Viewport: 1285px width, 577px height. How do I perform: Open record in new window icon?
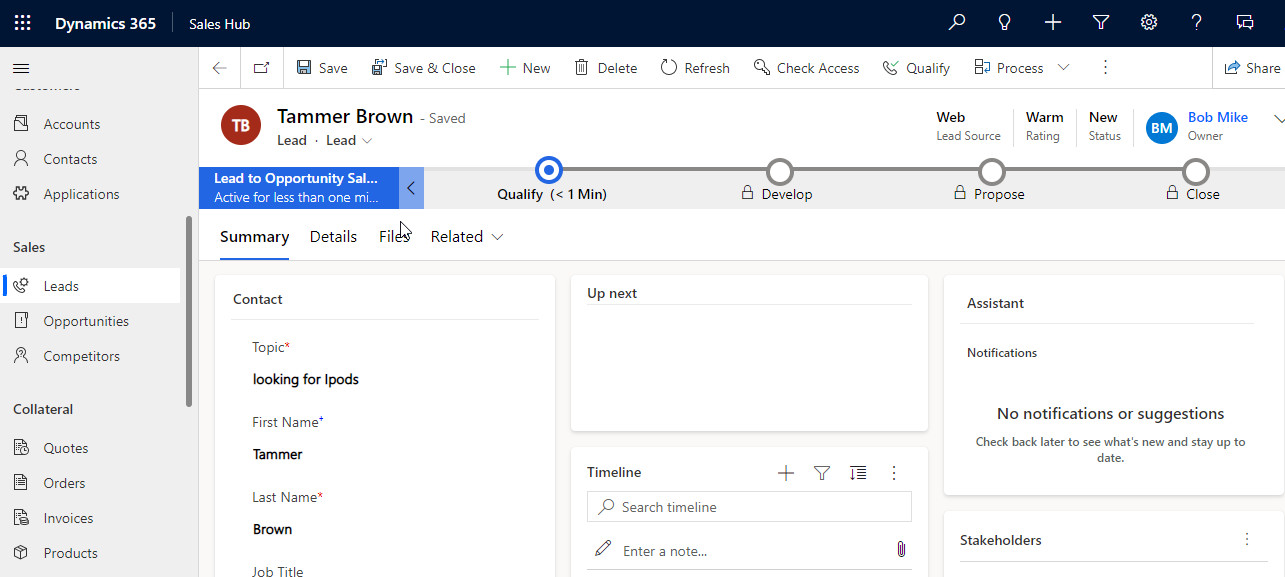[x=261, y=68]
